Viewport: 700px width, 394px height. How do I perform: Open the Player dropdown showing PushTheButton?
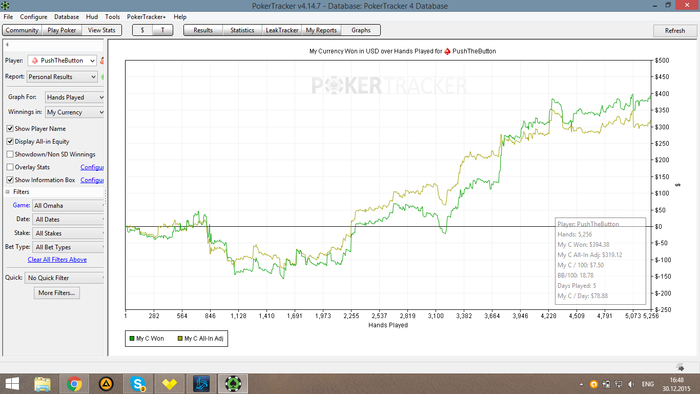pos(62,60)
